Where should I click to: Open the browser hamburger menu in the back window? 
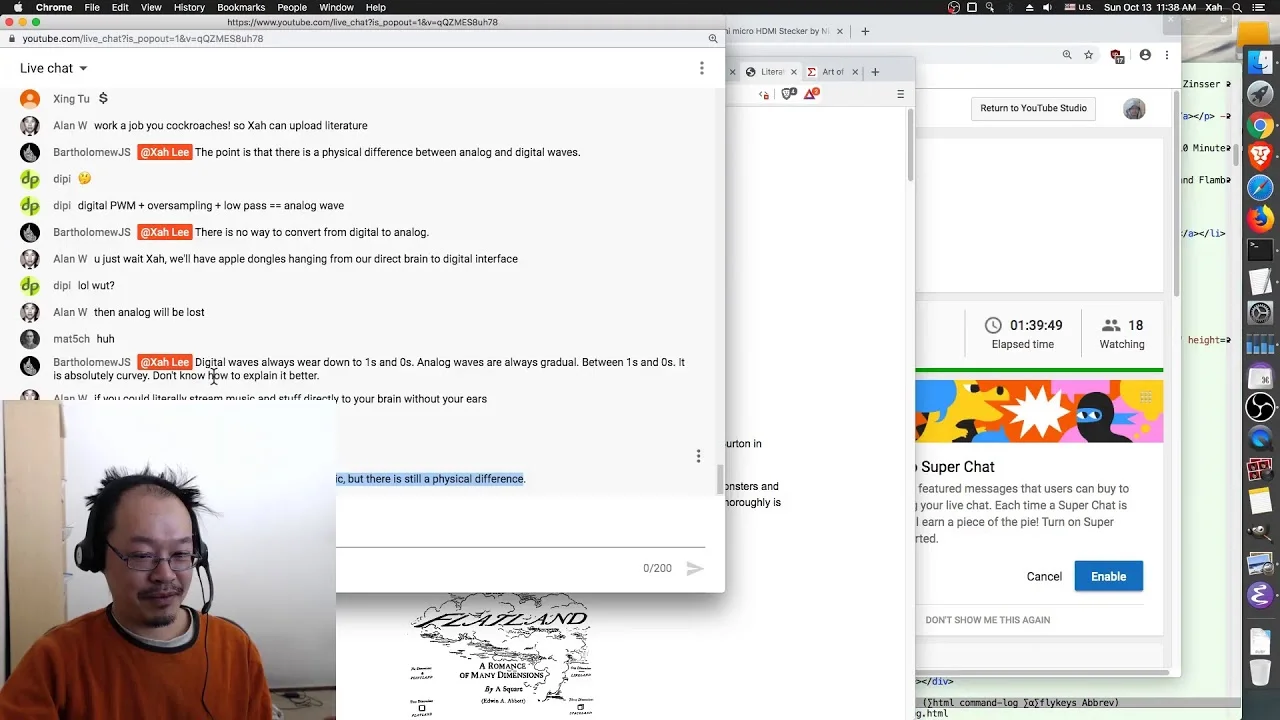pos(900,94)
